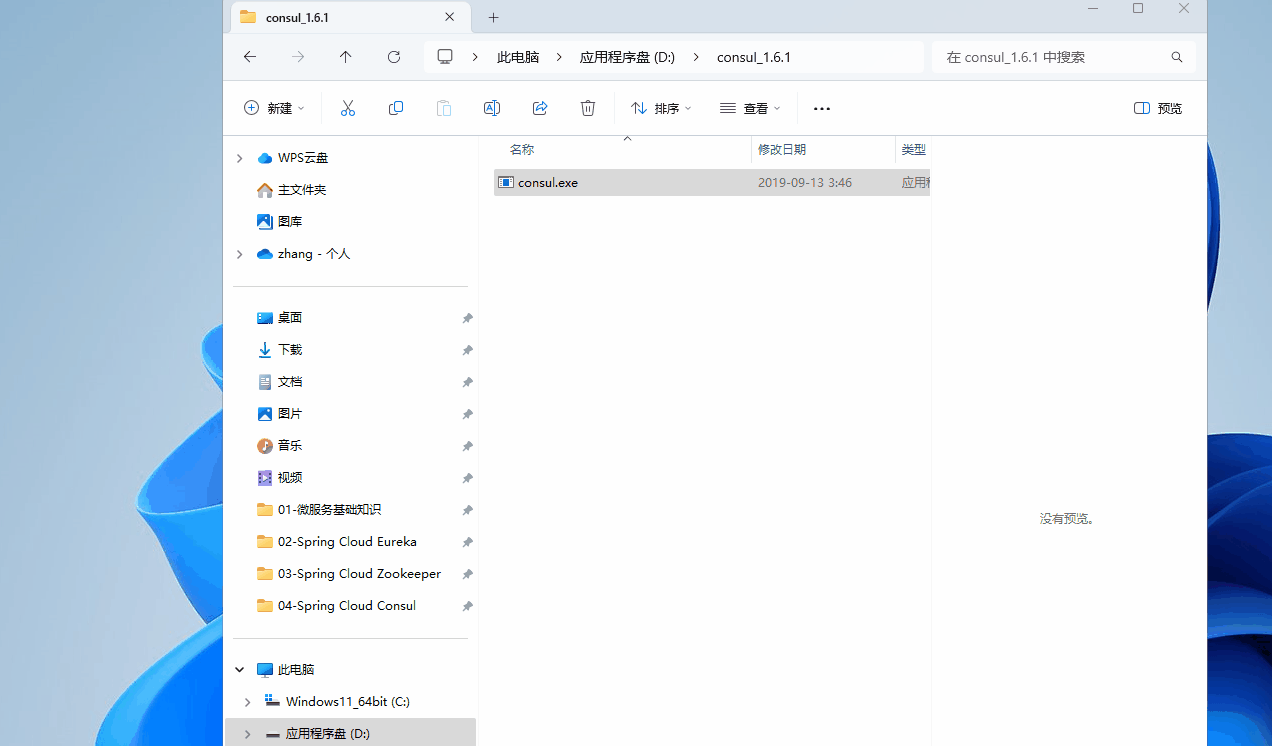Unpin 02-Spring Cloud Eureka via pin icon

[467, 542]
